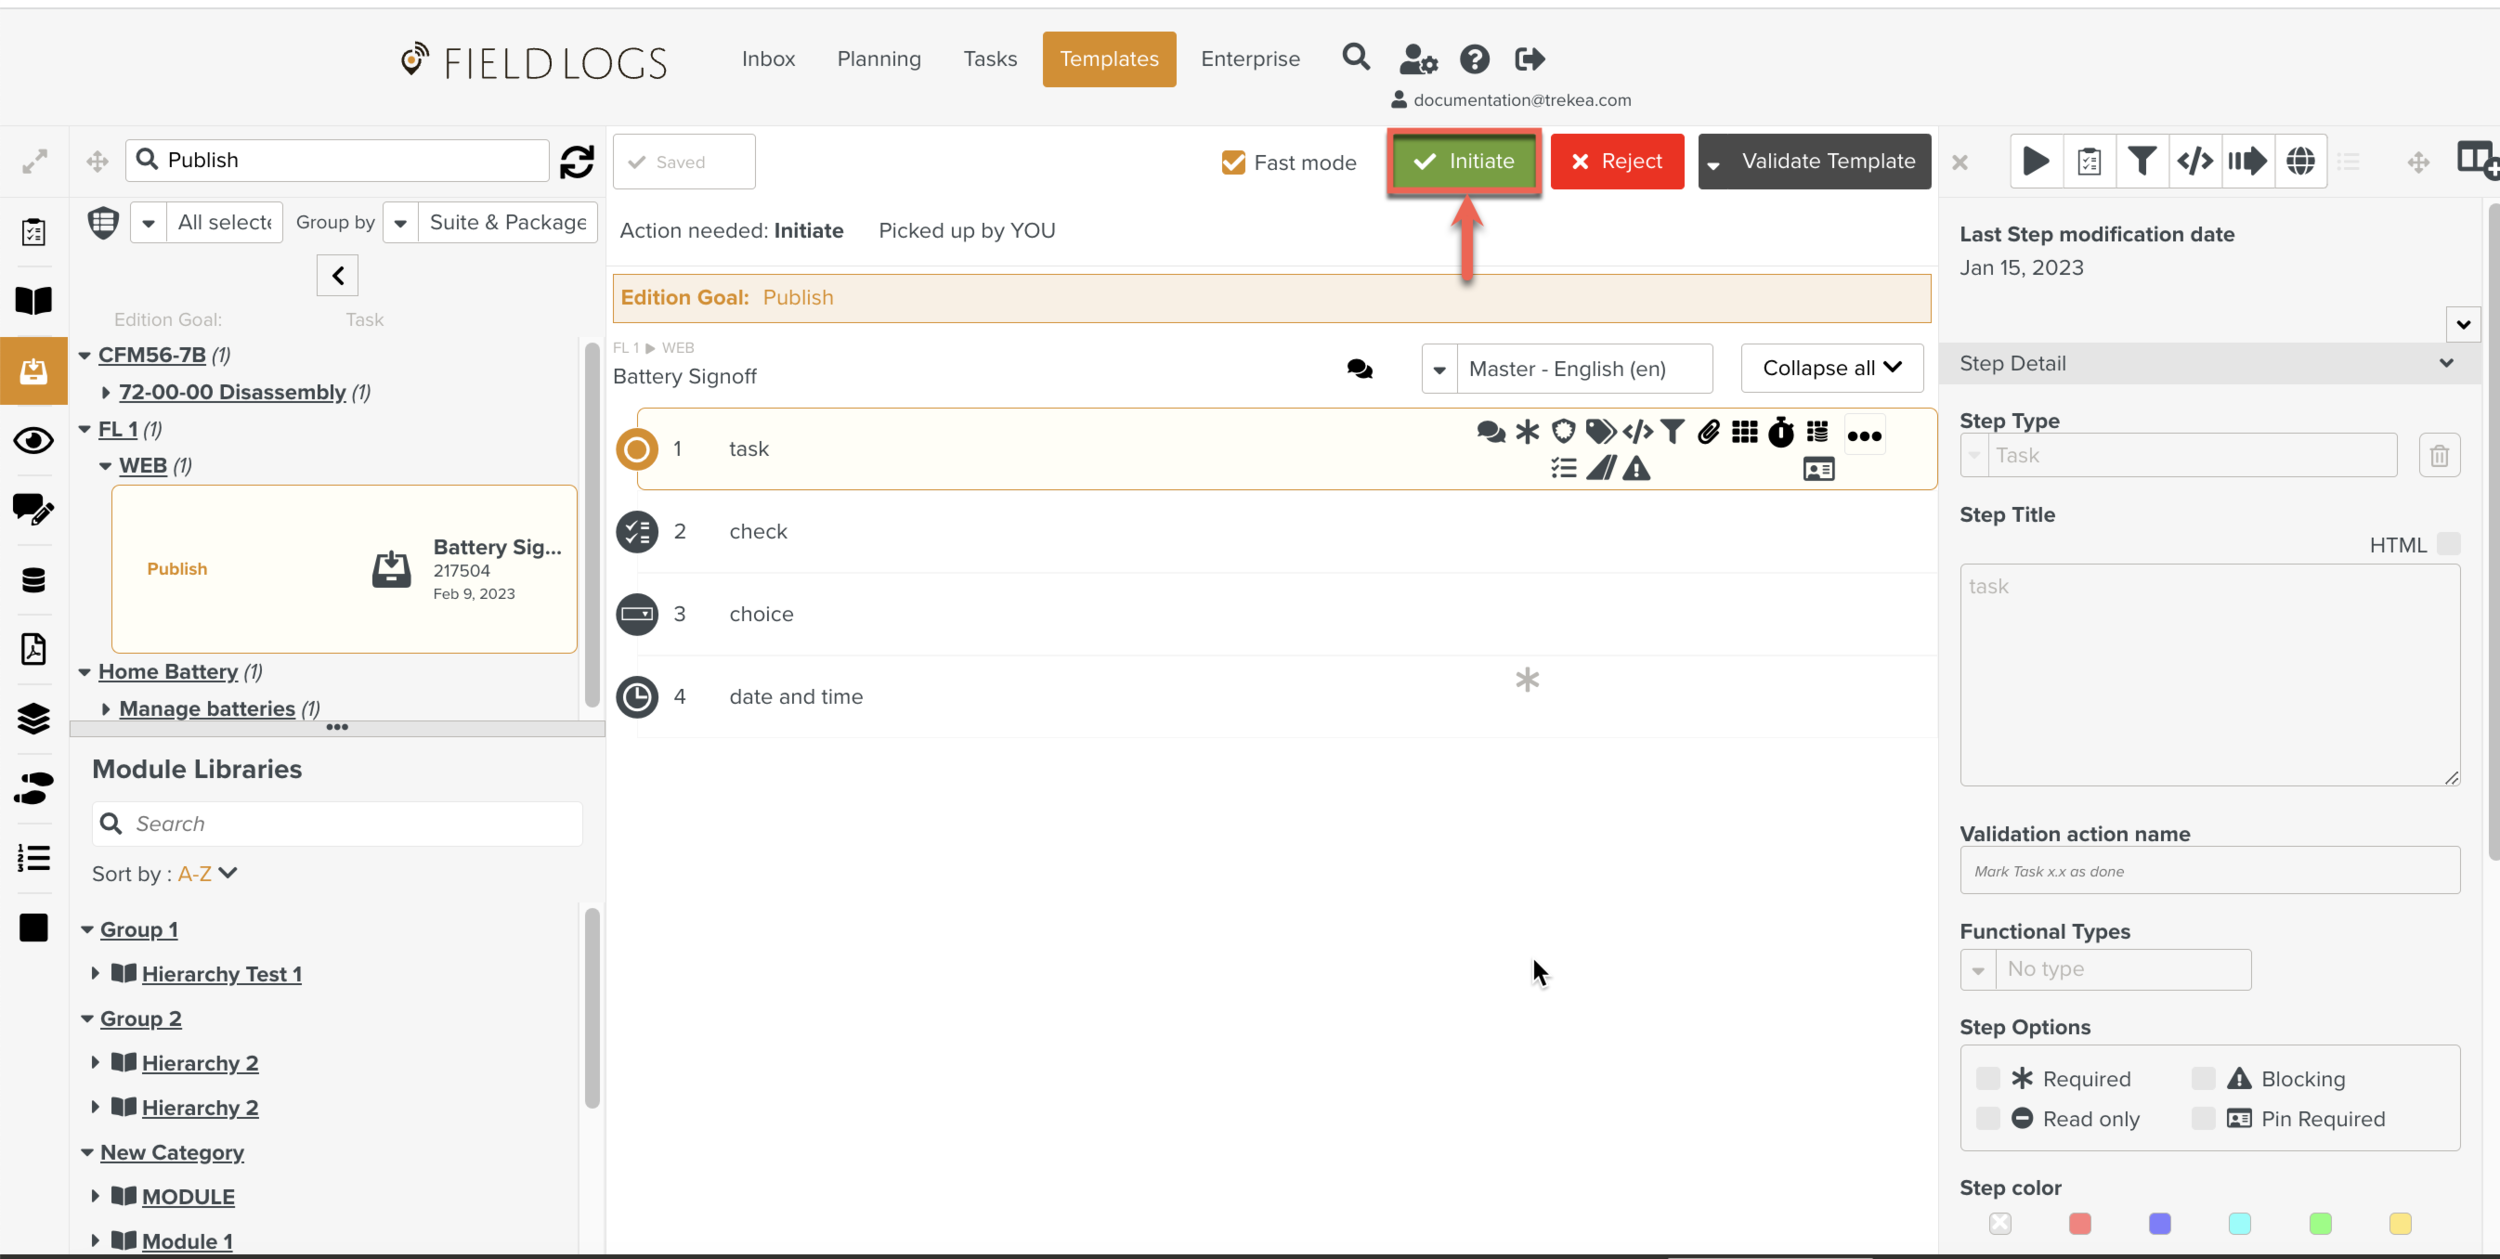The width and height of the screenshot is (2500, 1259).
Task: Click the globe icon in right toolbar
Action: coord(2300,161)
